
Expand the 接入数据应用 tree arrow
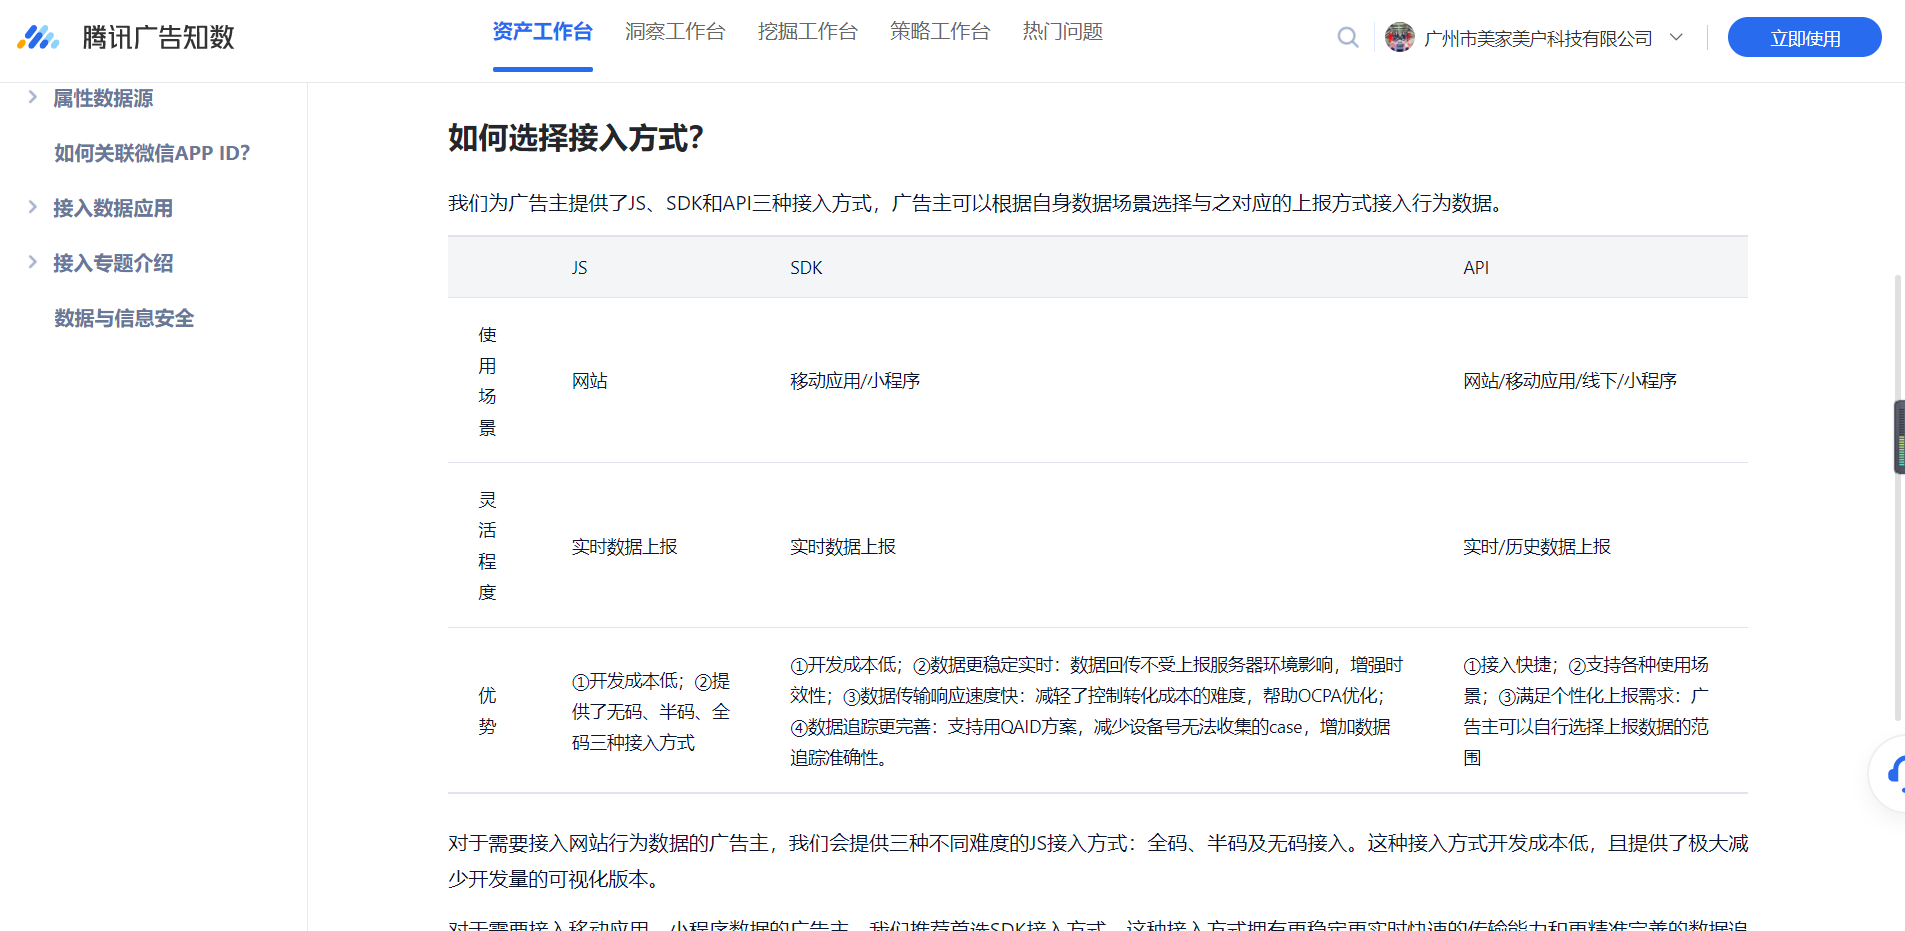pyautogui.click(x=32, y=207)
